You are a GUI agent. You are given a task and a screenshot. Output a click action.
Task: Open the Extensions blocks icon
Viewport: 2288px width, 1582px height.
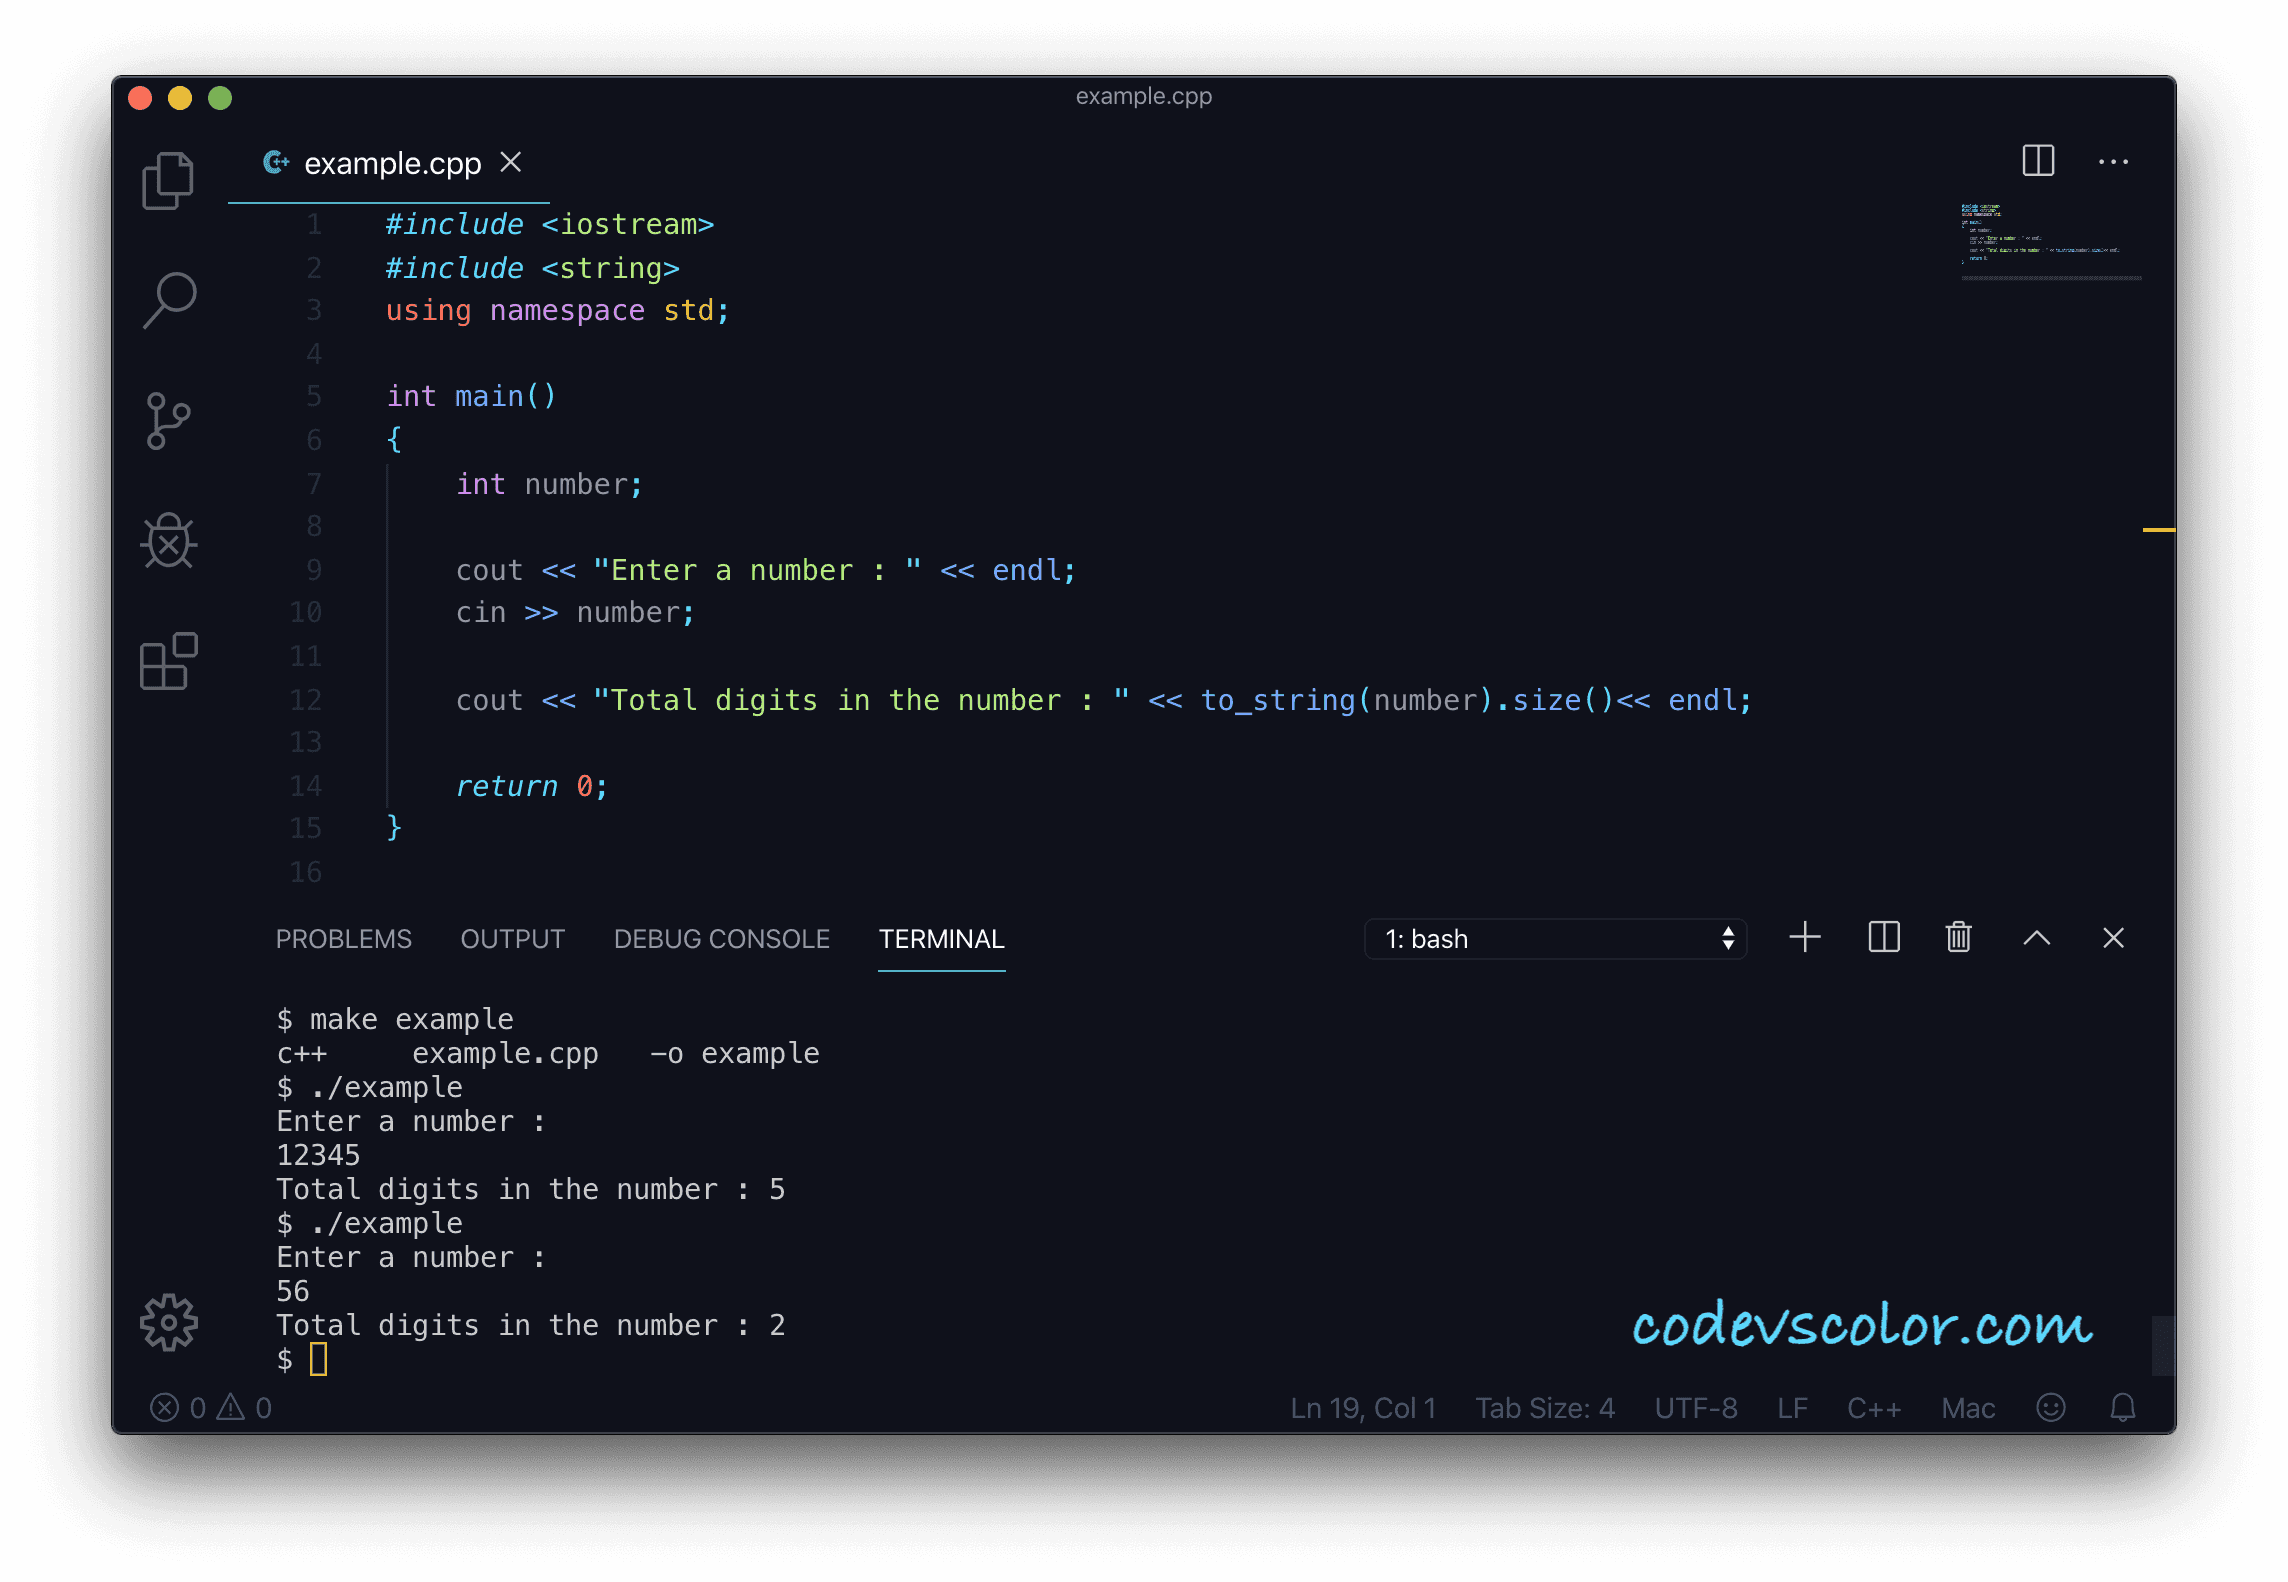(x=168, y=661)
